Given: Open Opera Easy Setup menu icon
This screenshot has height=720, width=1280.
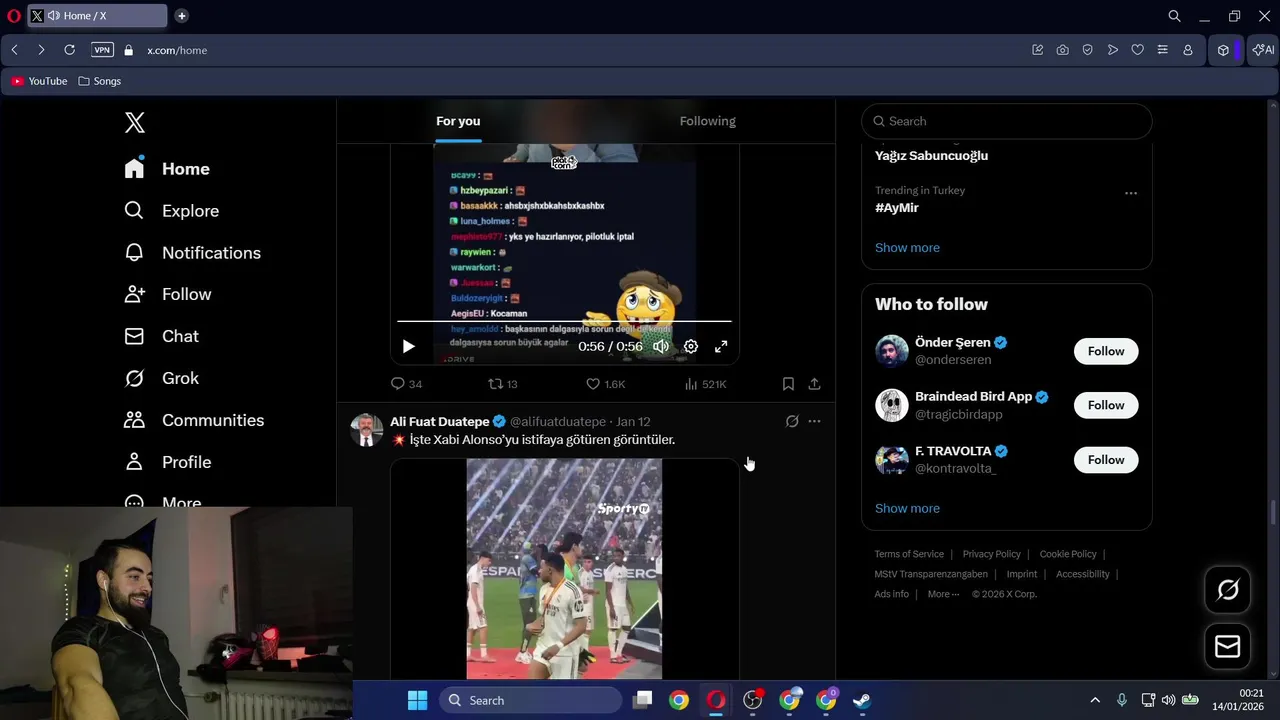Looking at the screenshot, I should pyautogui.click(x=1162, y=50).
